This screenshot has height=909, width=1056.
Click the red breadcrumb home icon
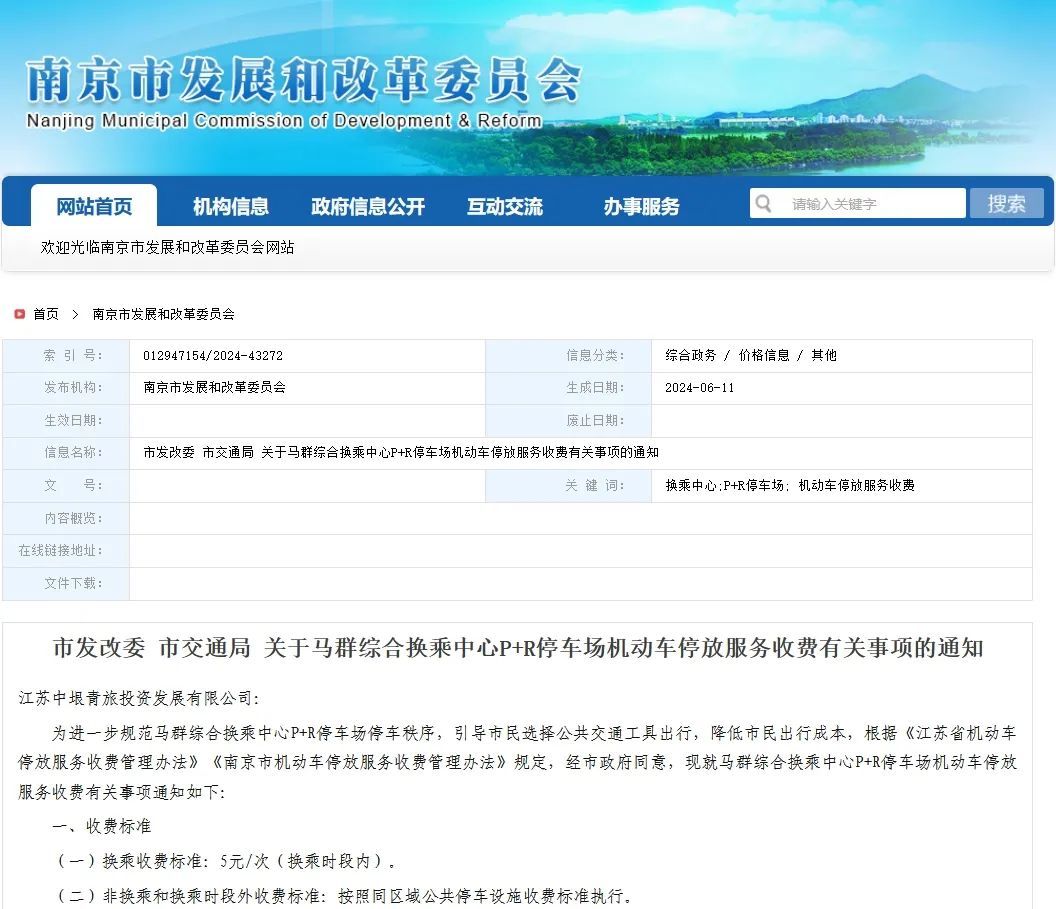(x=20, y=314)
